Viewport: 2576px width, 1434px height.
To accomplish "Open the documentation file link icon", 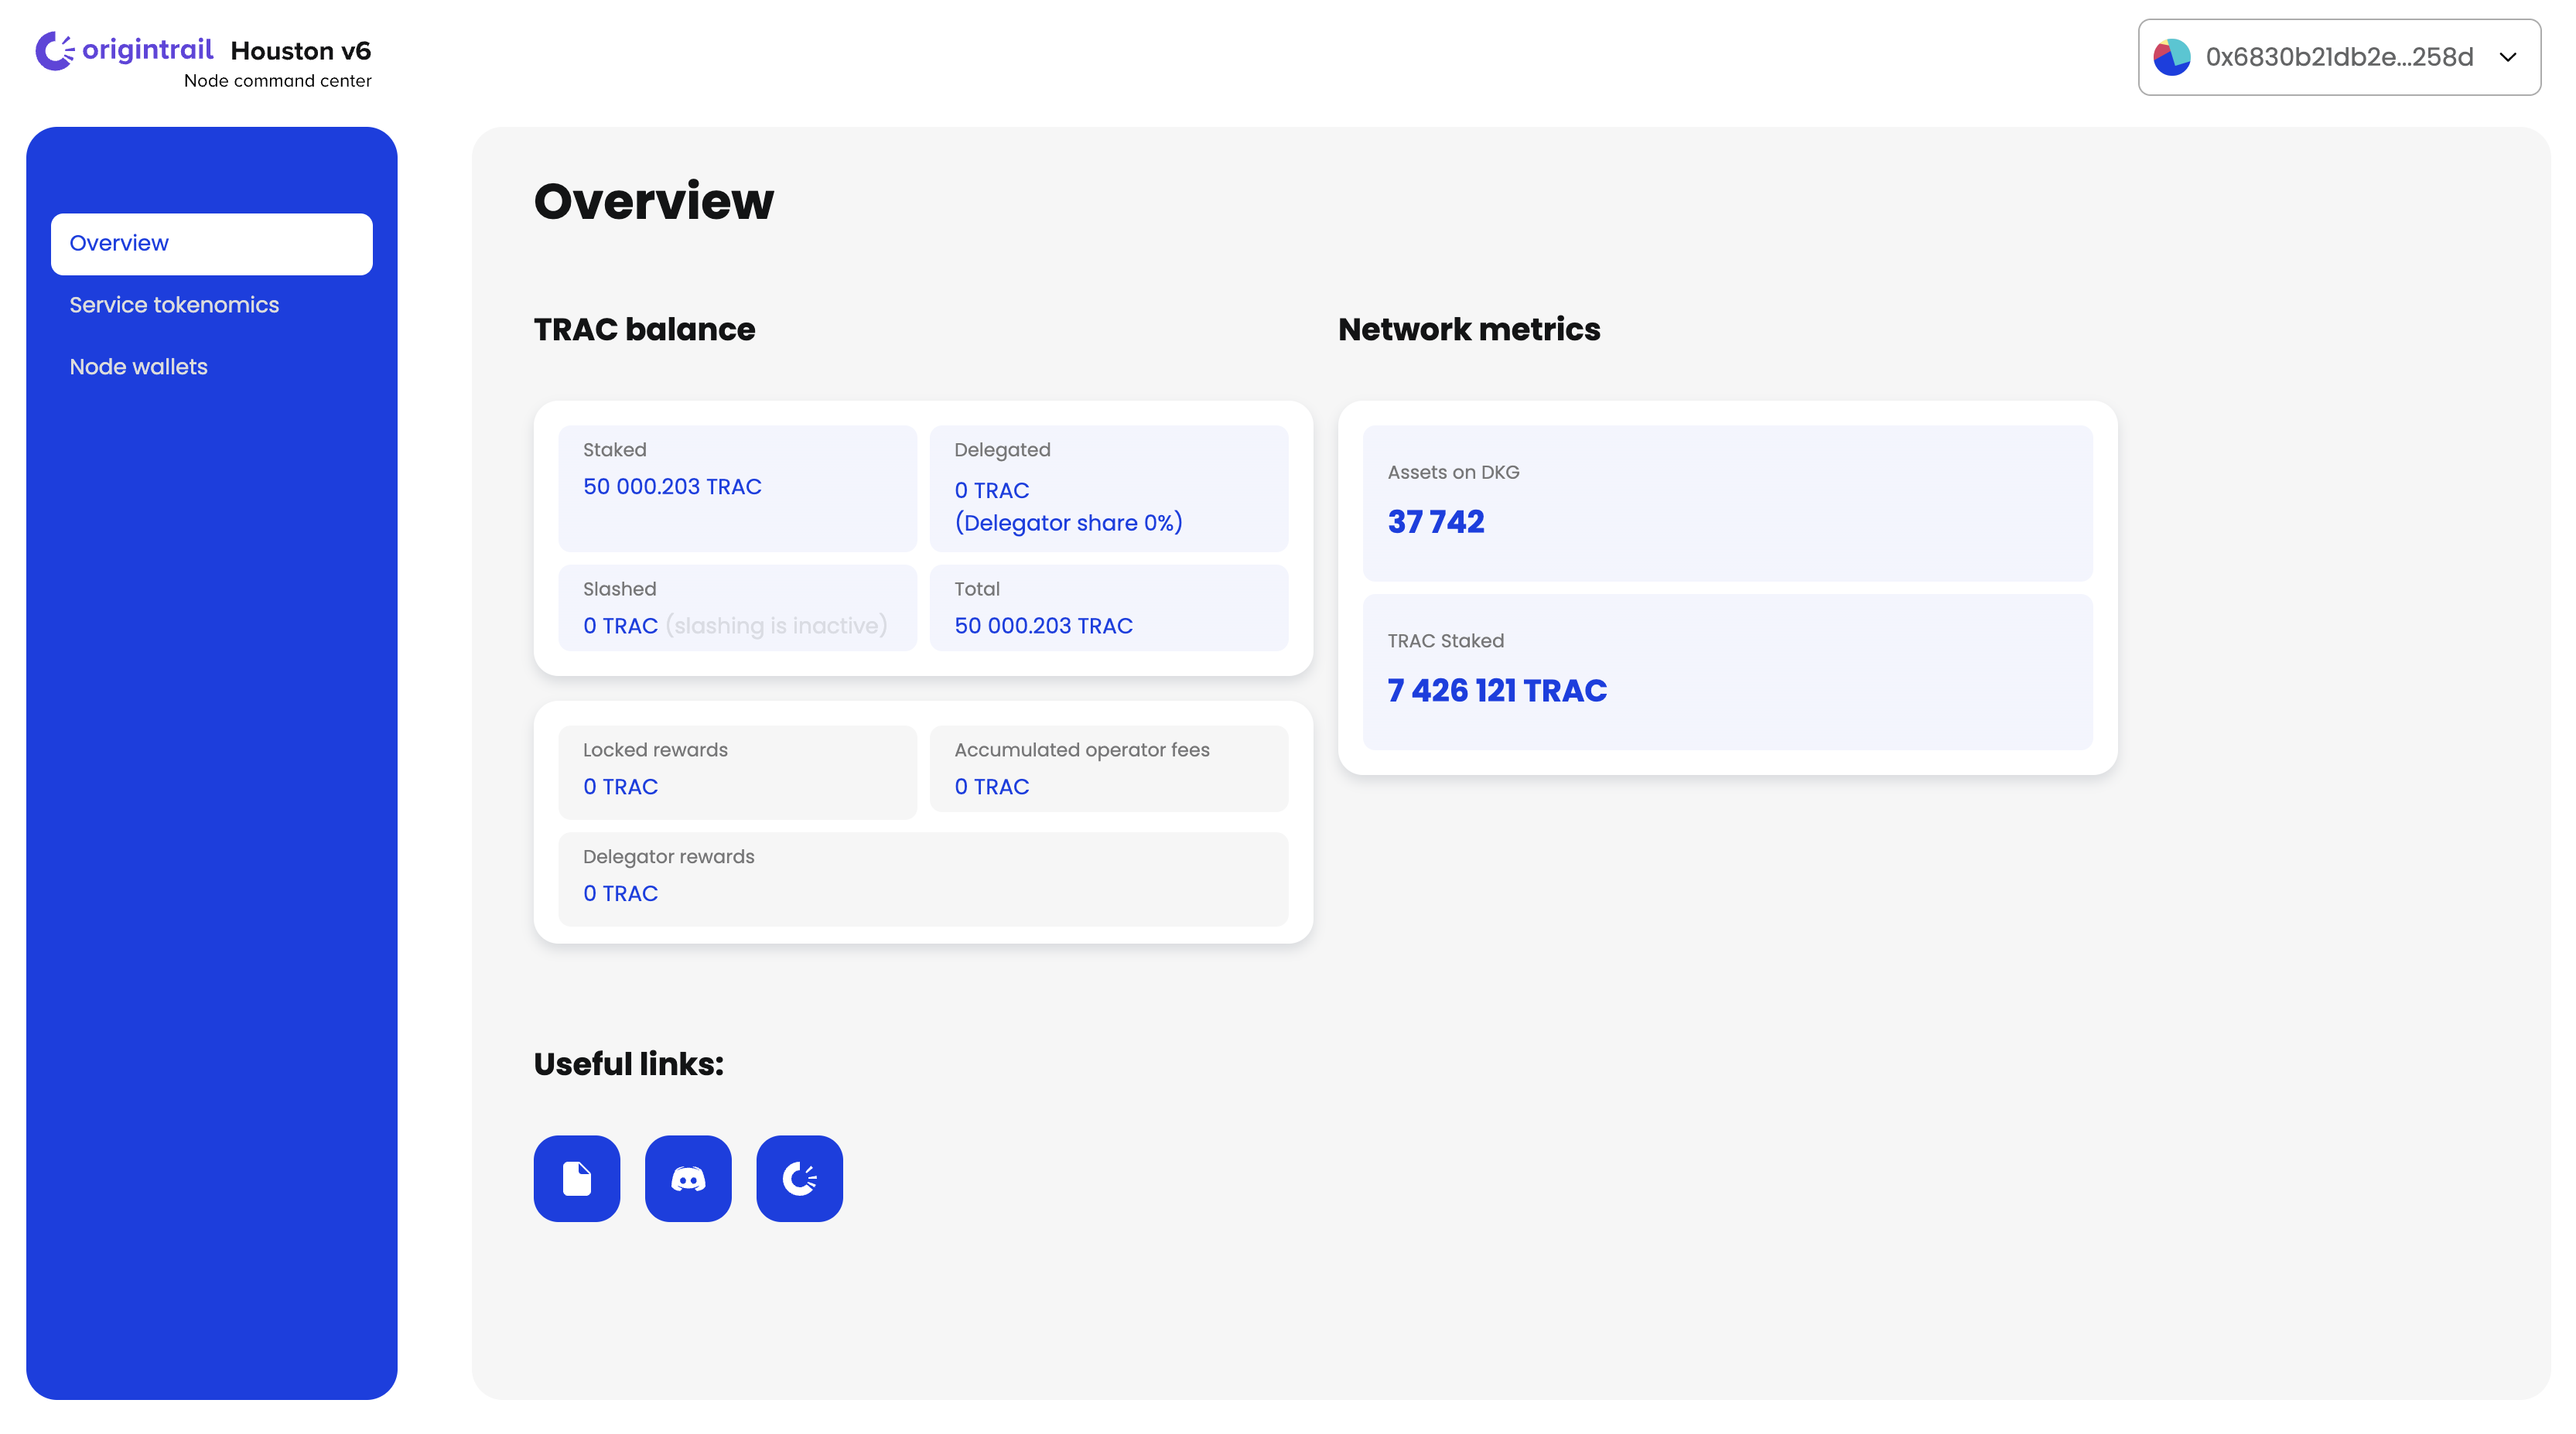I will pos(577,1178).
